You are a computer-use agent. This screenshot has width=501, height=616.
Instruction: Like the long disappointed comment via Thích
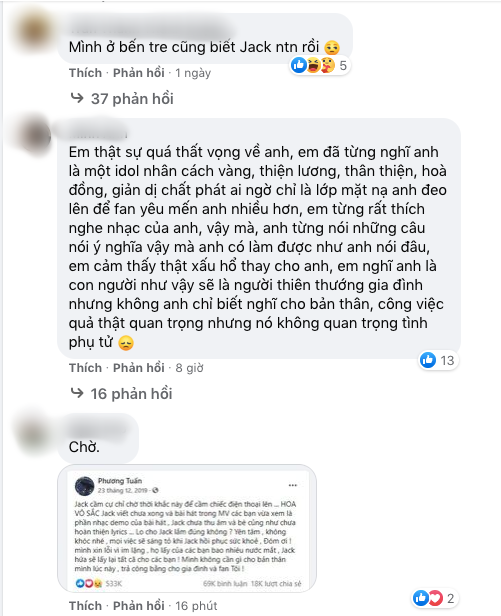pos(85,368)
